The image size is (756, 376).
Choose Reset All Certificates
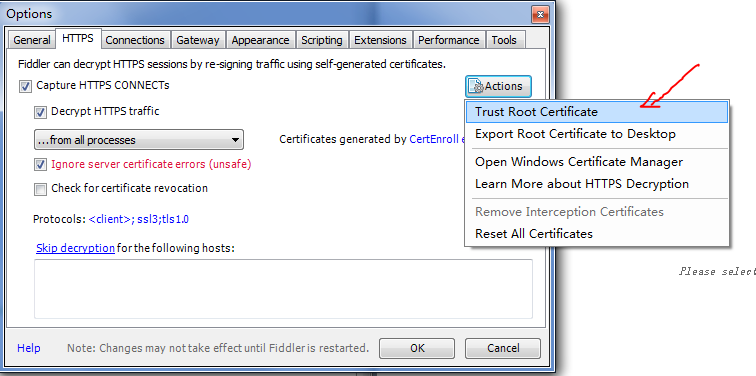pos(597,234)
